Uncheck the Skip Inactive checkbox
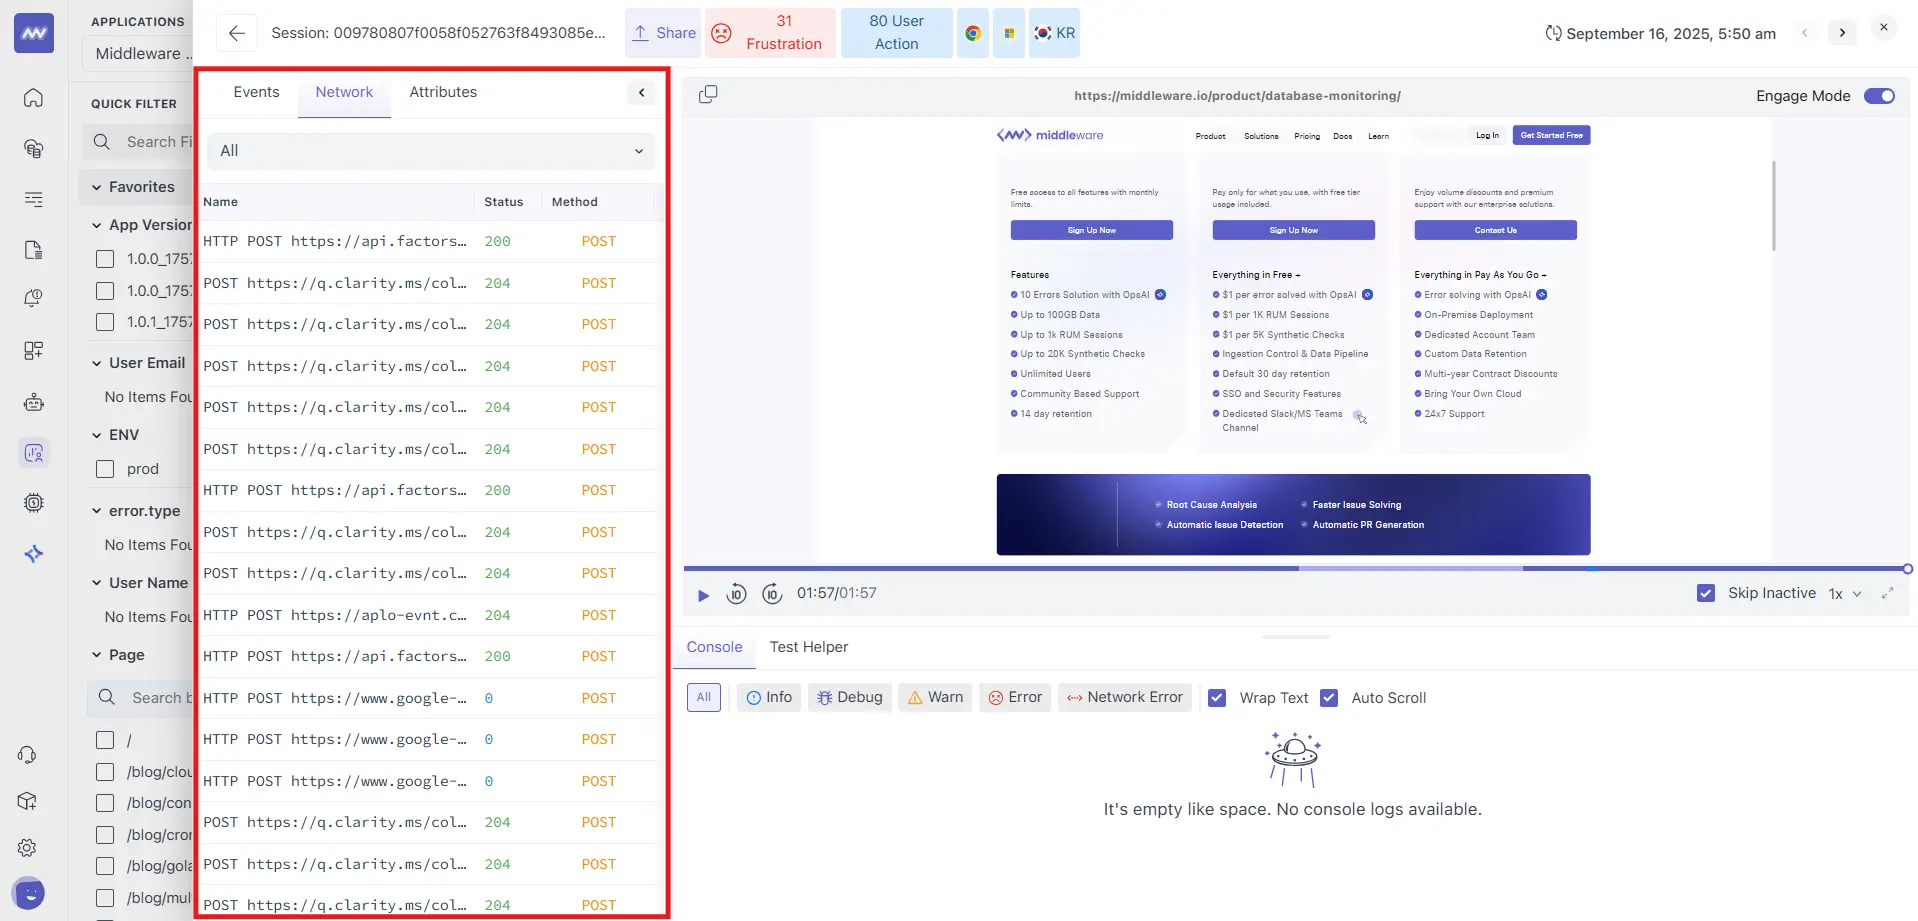This screenshot has height=921, width=1918. (1705, 593)
